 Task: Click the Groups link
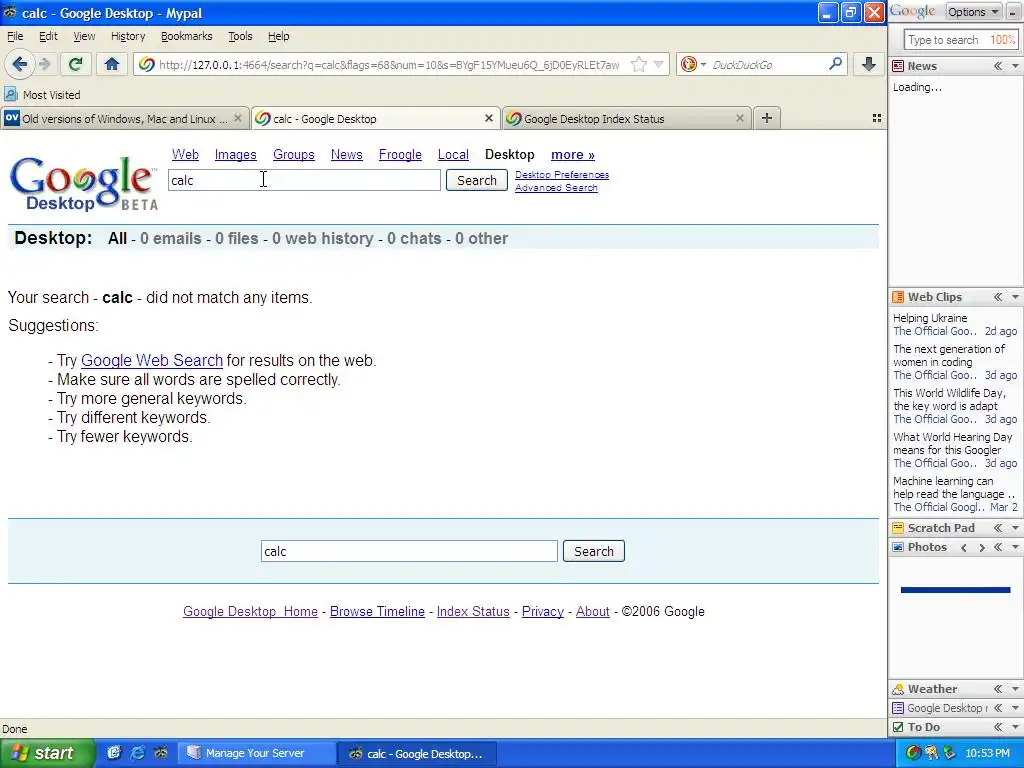coord(293,155)
